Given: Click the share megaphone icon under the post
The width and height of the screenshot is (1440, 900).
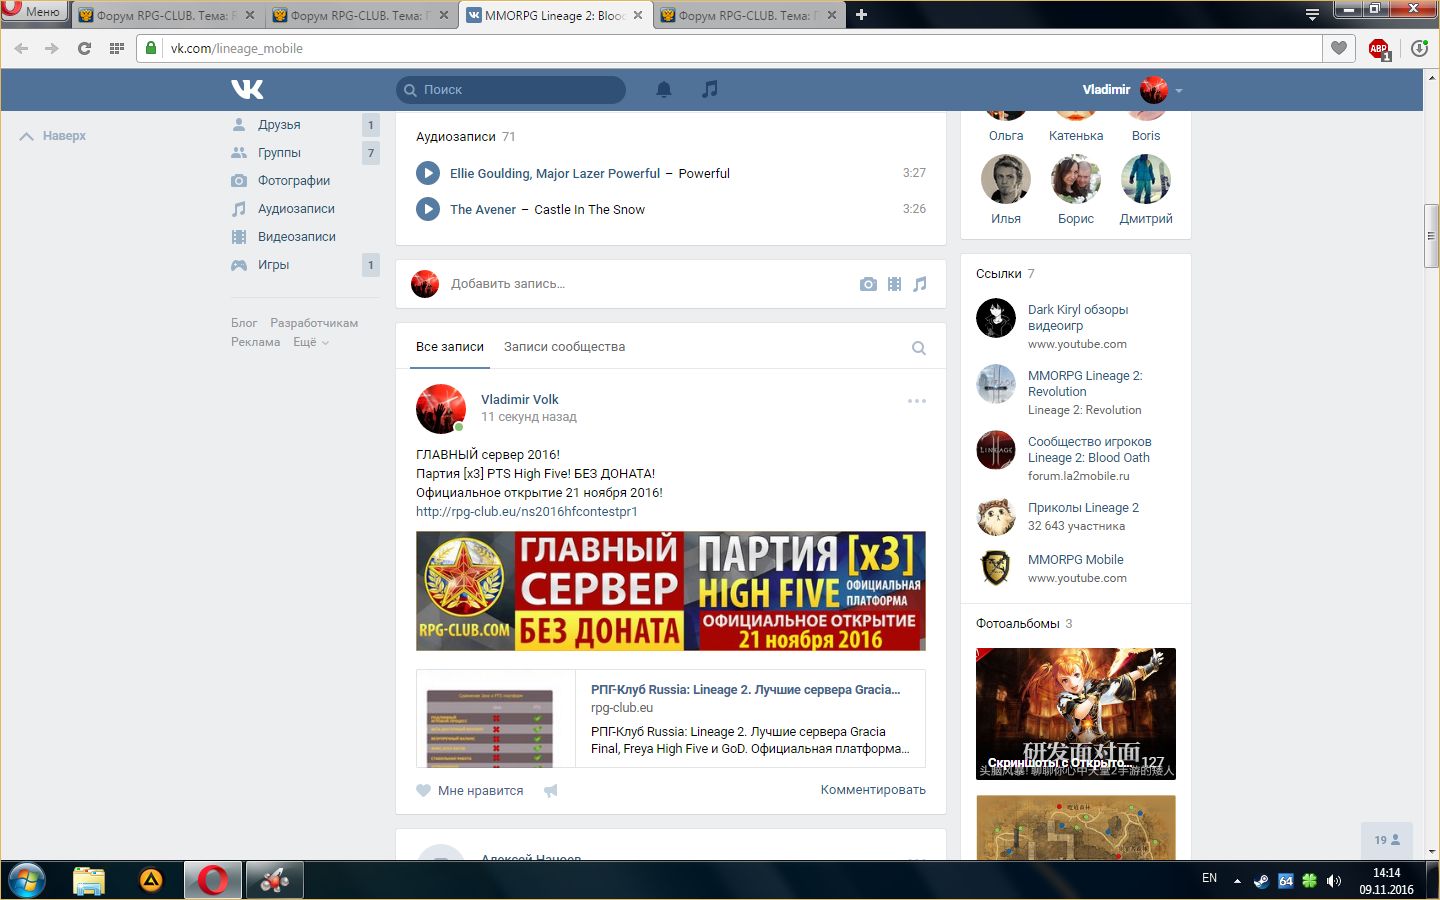Looking at the screenshot, I should tap(550, 790).
